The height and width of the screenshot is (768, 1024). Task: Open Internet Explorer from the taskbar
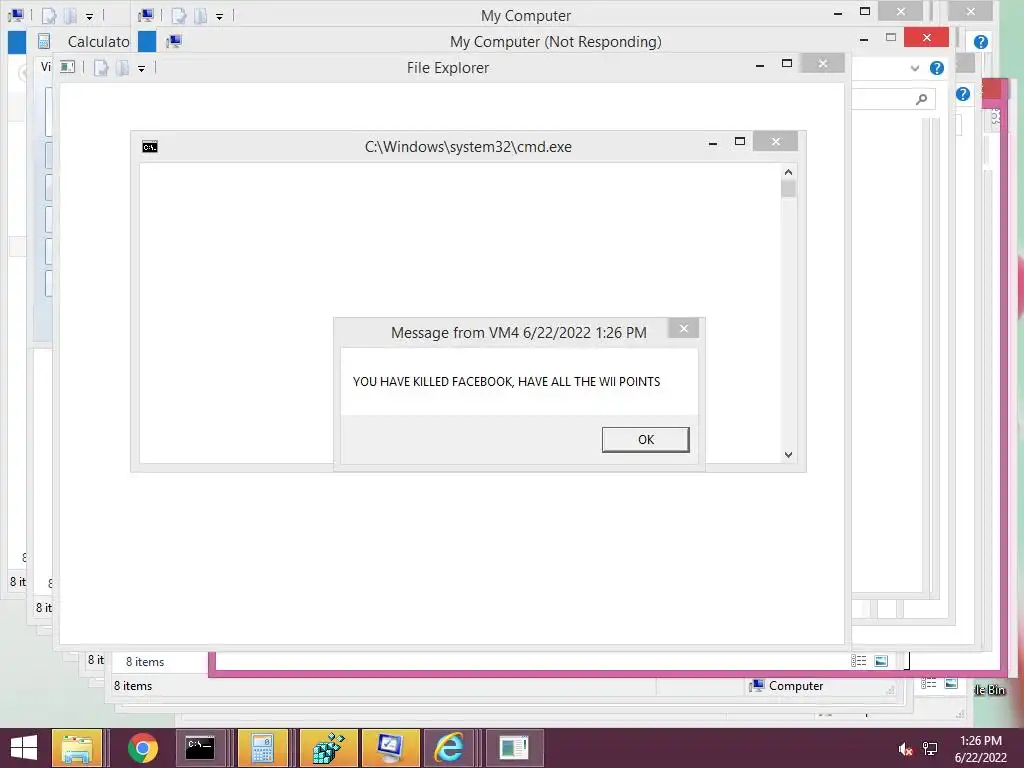[450, 748]
